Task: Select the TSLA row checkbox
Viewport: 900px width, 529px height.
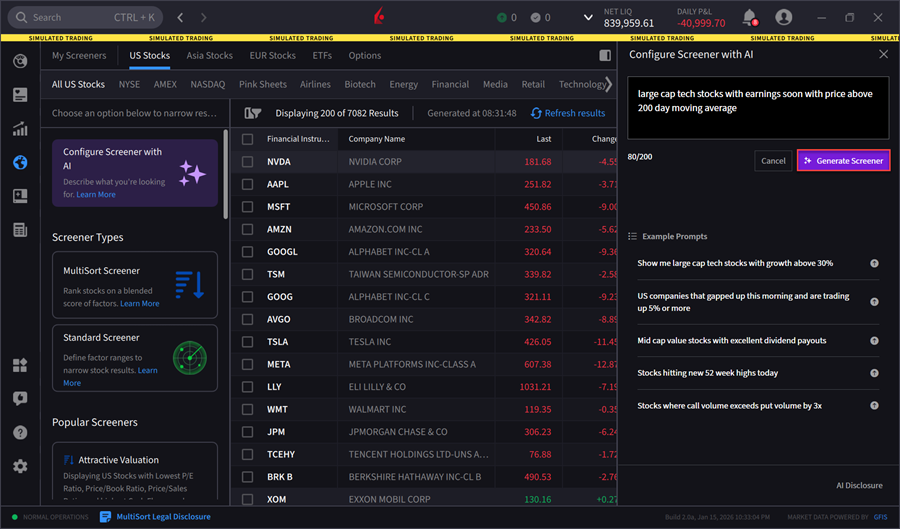Action: pos(247,342)
